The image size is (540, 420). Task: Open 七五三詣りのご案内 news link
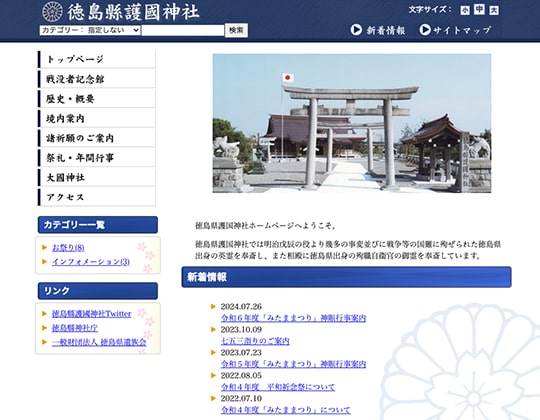point(255,341)
